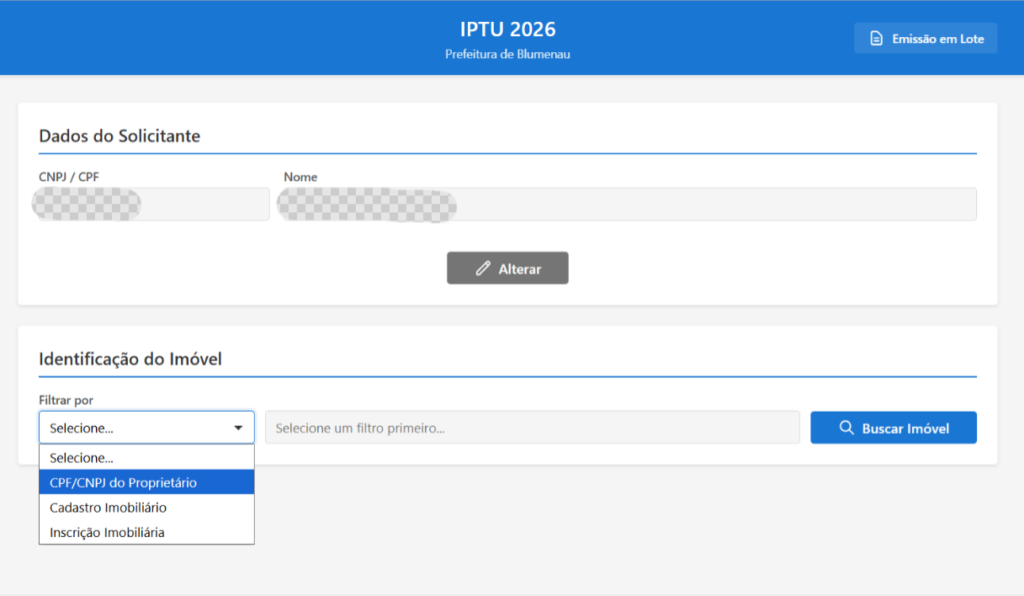1024x596 pixels.
Task: Click the Dados do Solicitante section heading
Action: click(x=119, y=136)
